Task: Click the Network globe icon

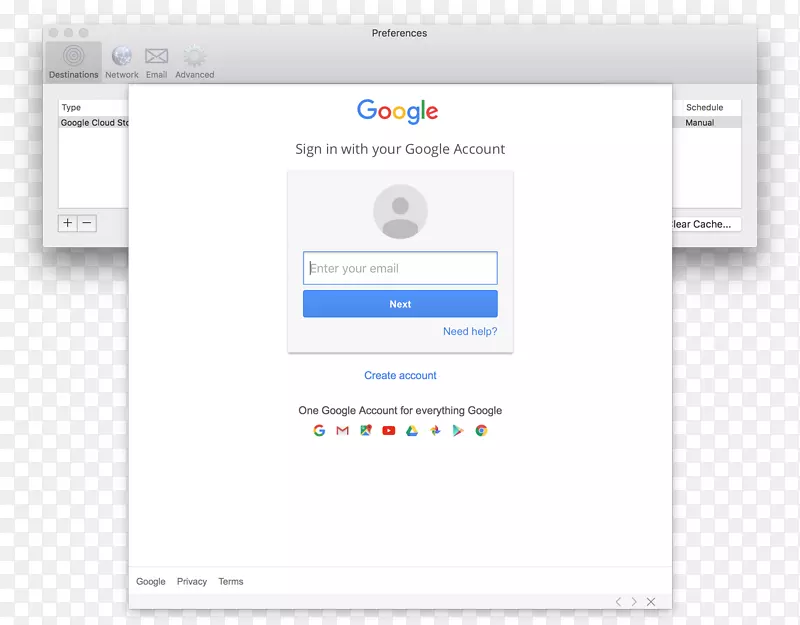Action: [x=121, y=56]
